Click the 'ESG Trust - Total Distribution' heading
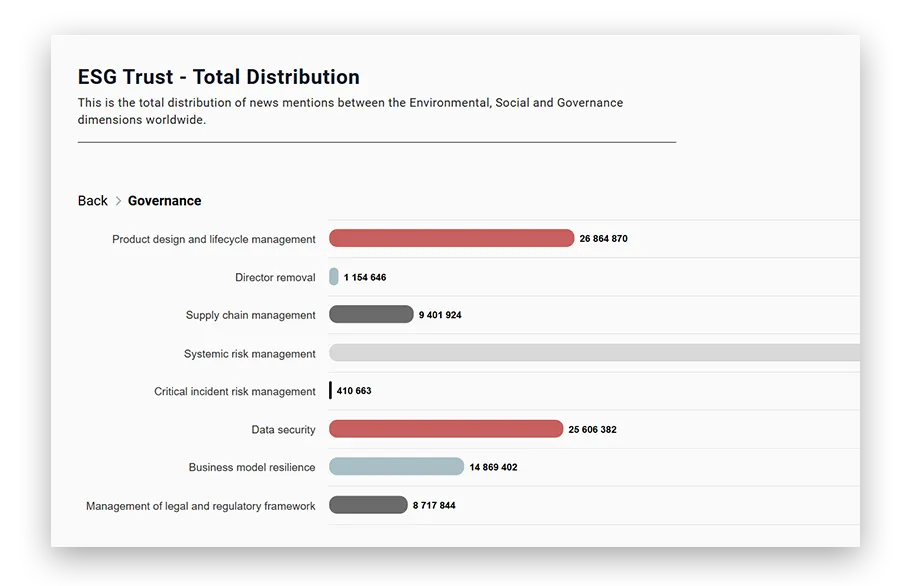Image resolution: width=914 pixels, height=586 pixels. (219, 77)
